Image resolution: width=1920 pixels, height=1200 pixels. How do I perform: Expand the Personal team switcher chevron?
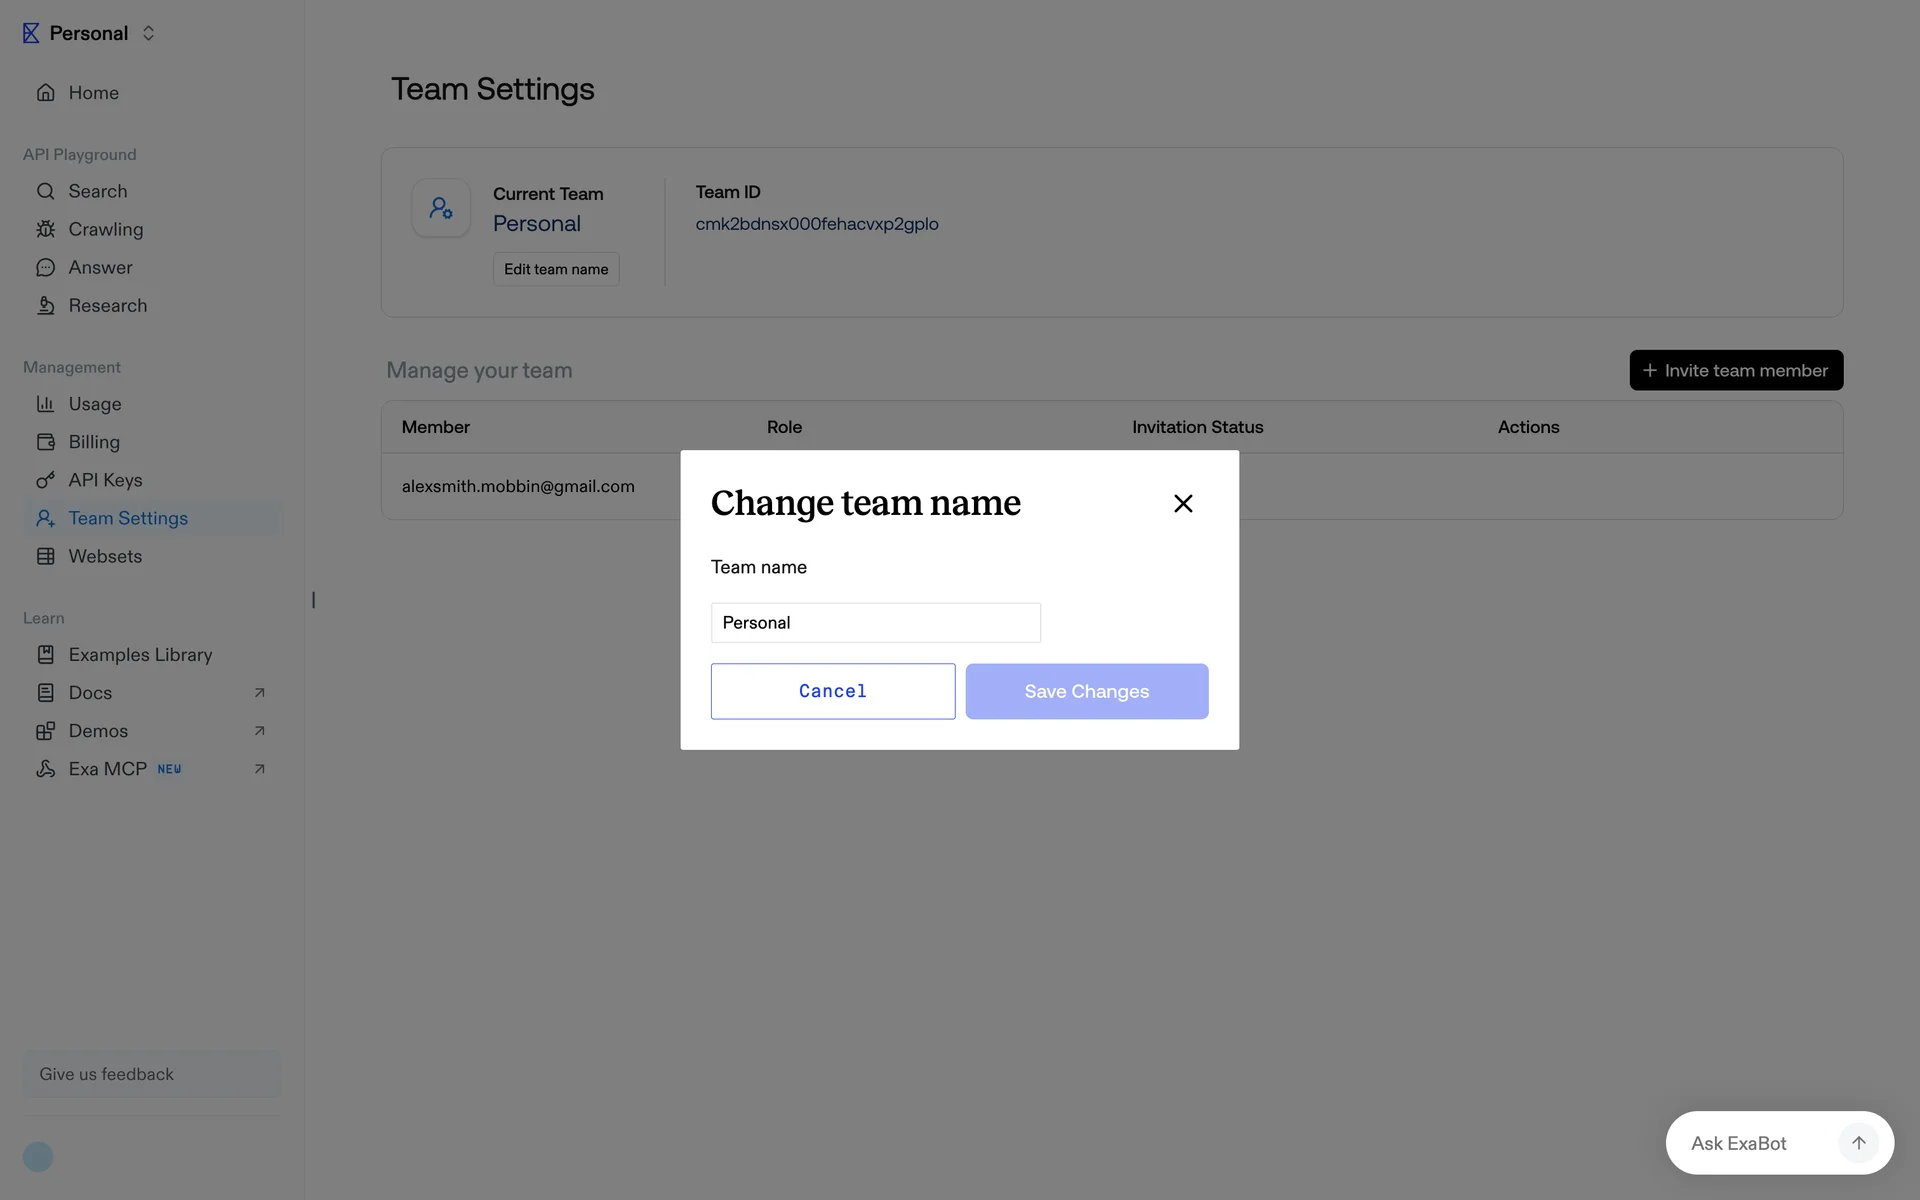[148, 33]
